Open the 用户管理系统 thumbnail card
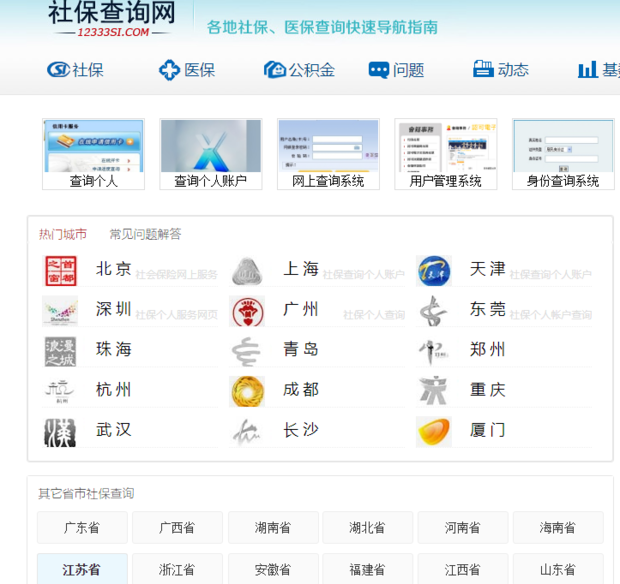 tap(446, 154)
